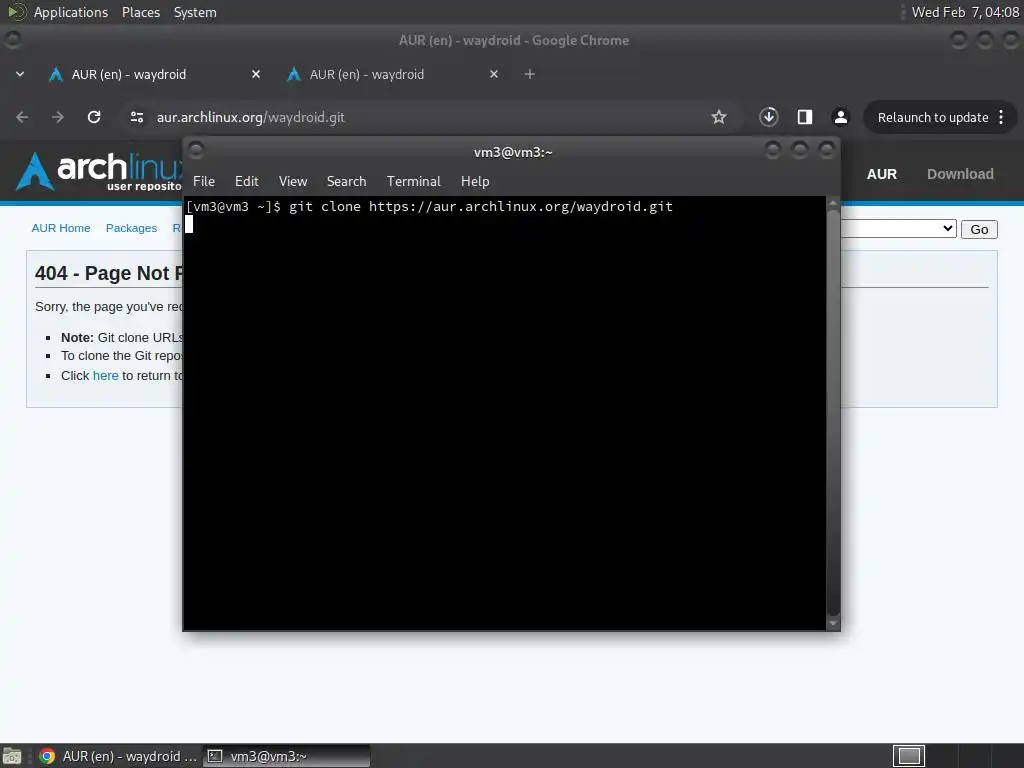Click the clock showing Wed Feb 7, 04:08
1024x768 pixels.
pos(965,12)
